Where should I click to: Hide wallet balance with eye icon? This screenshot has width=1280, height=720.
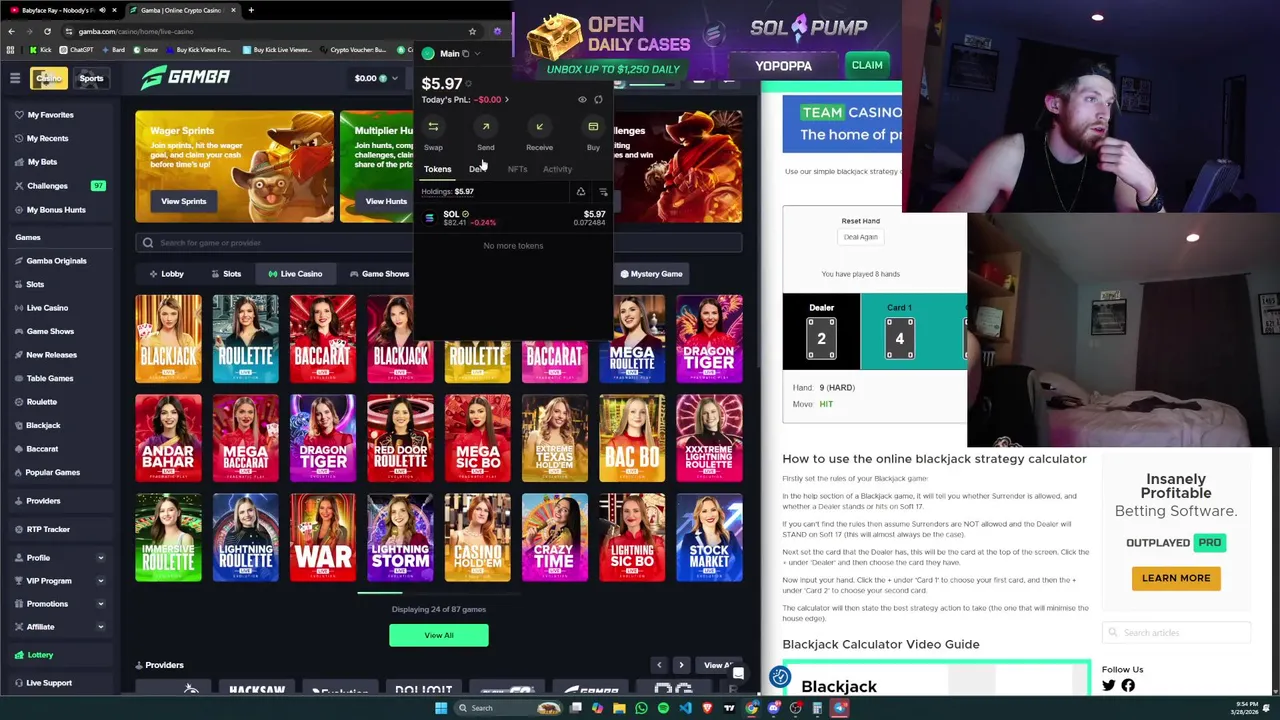pyautogui.click(x=582, y=100)
